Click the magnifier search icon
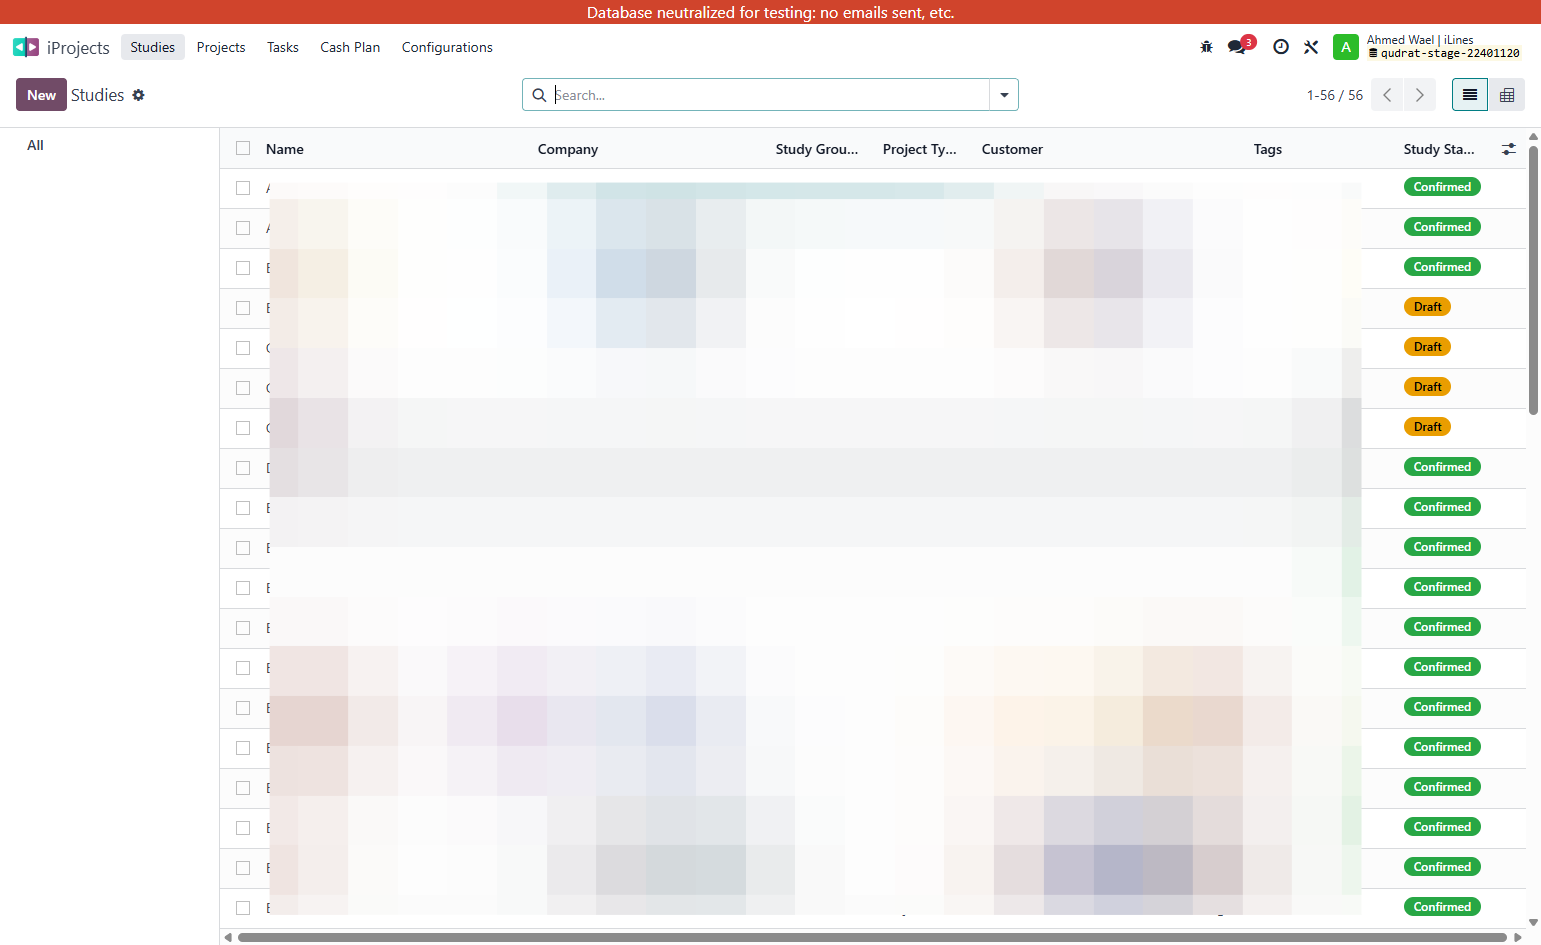The width and height of the screenshot is (1541, 945). pyautogui.click(x=539, y=95)
